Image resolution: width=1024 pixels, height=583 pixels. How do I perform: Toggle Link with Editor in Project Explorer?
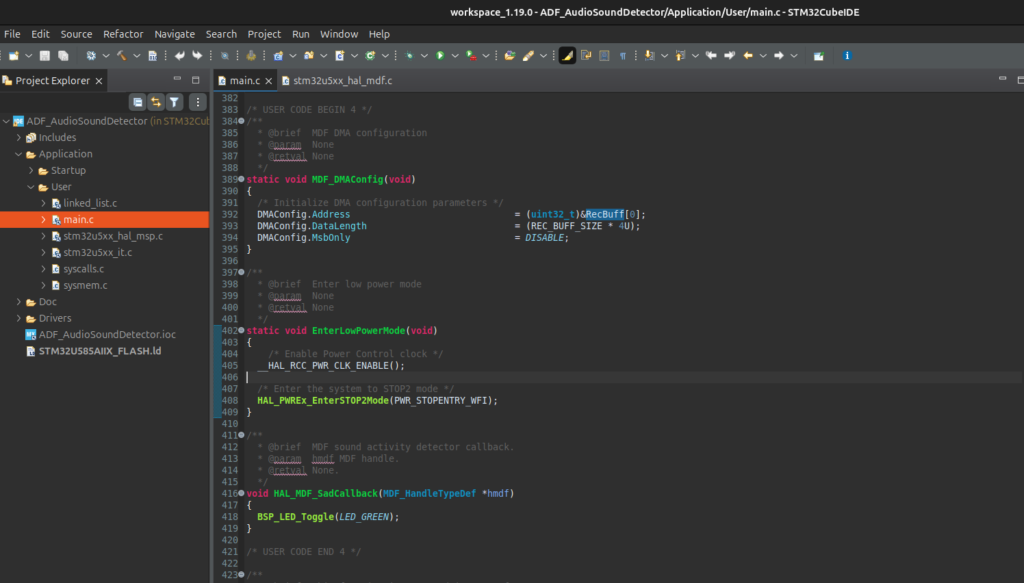pos(155,102)
